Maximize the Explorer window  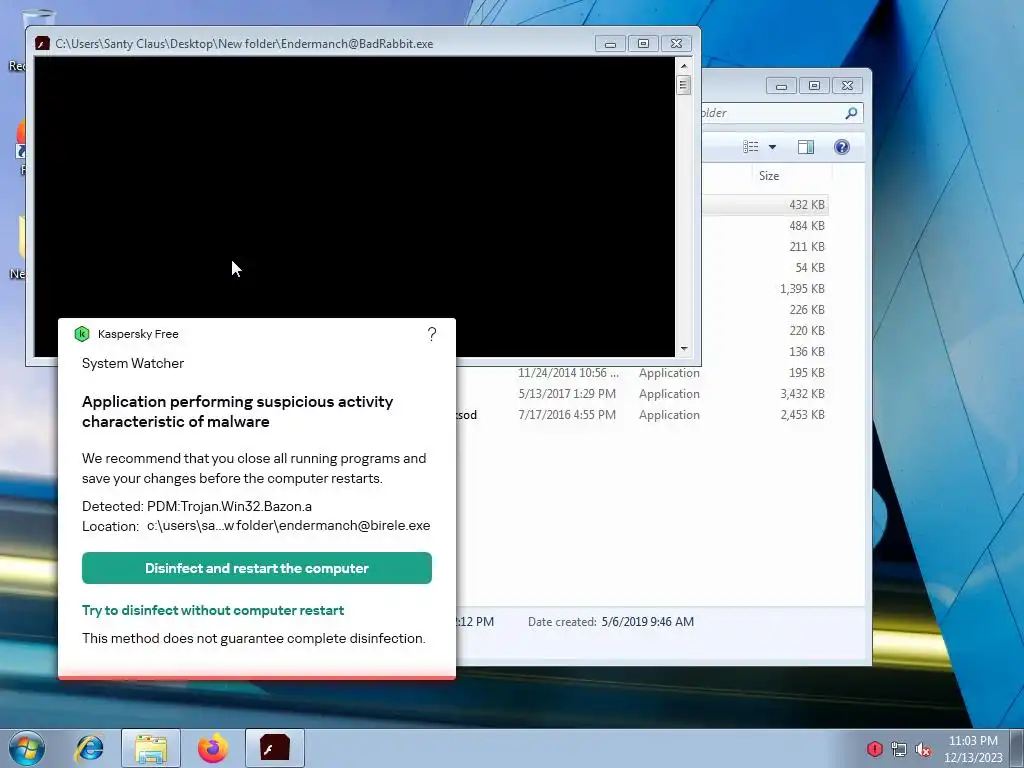814,86
